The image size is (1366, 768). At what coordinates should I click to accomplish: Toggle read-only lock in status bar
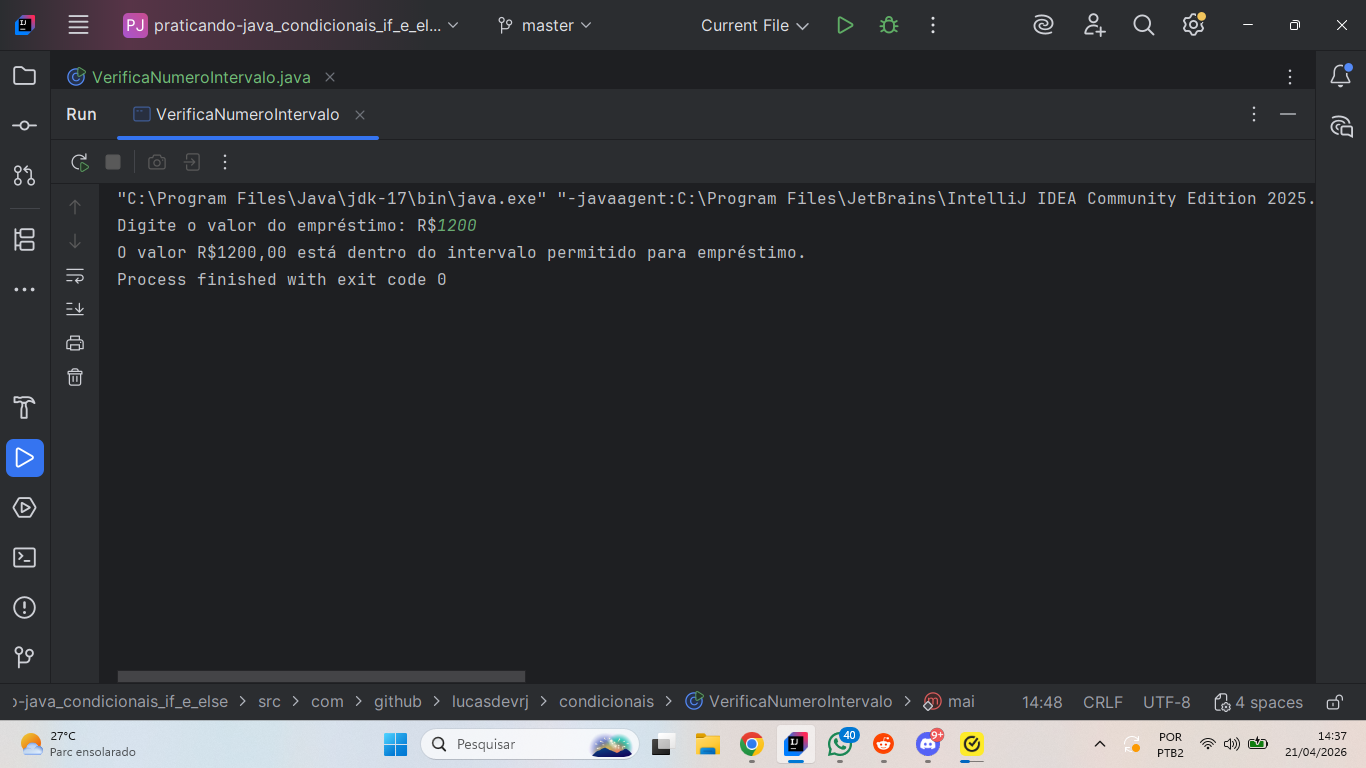[1334, 702]
